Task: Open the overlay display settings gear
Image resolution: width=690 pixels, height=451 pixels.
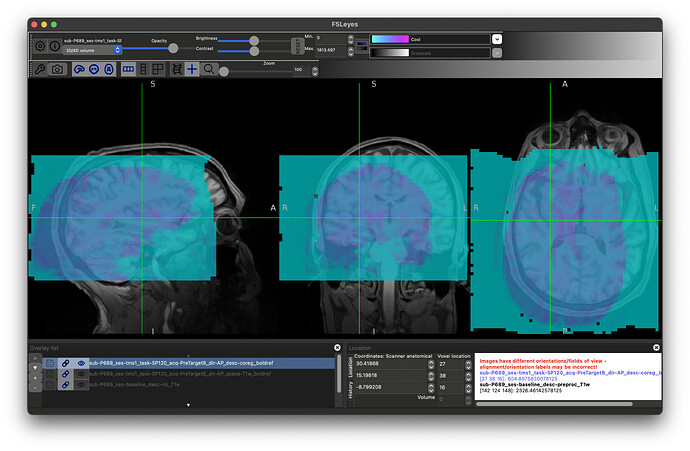Action: 40,45
